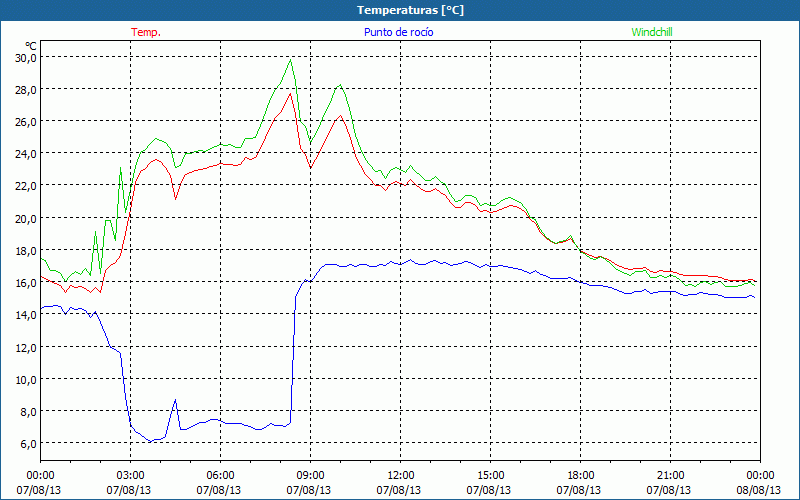The image size is (800, 500).
Task: Click the 16,0 y-axis value
Action: point(26,283)
